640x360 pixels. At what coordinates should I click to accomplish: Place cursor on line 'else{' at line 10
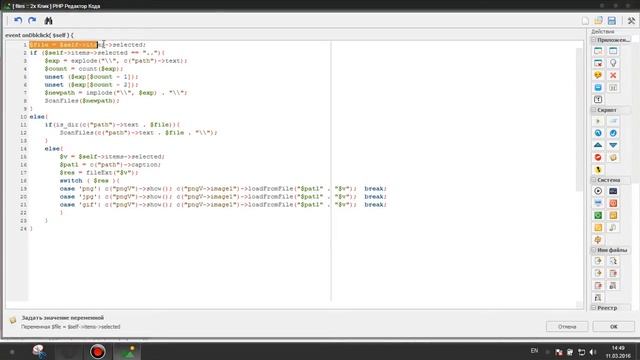(x=38, y=117)
